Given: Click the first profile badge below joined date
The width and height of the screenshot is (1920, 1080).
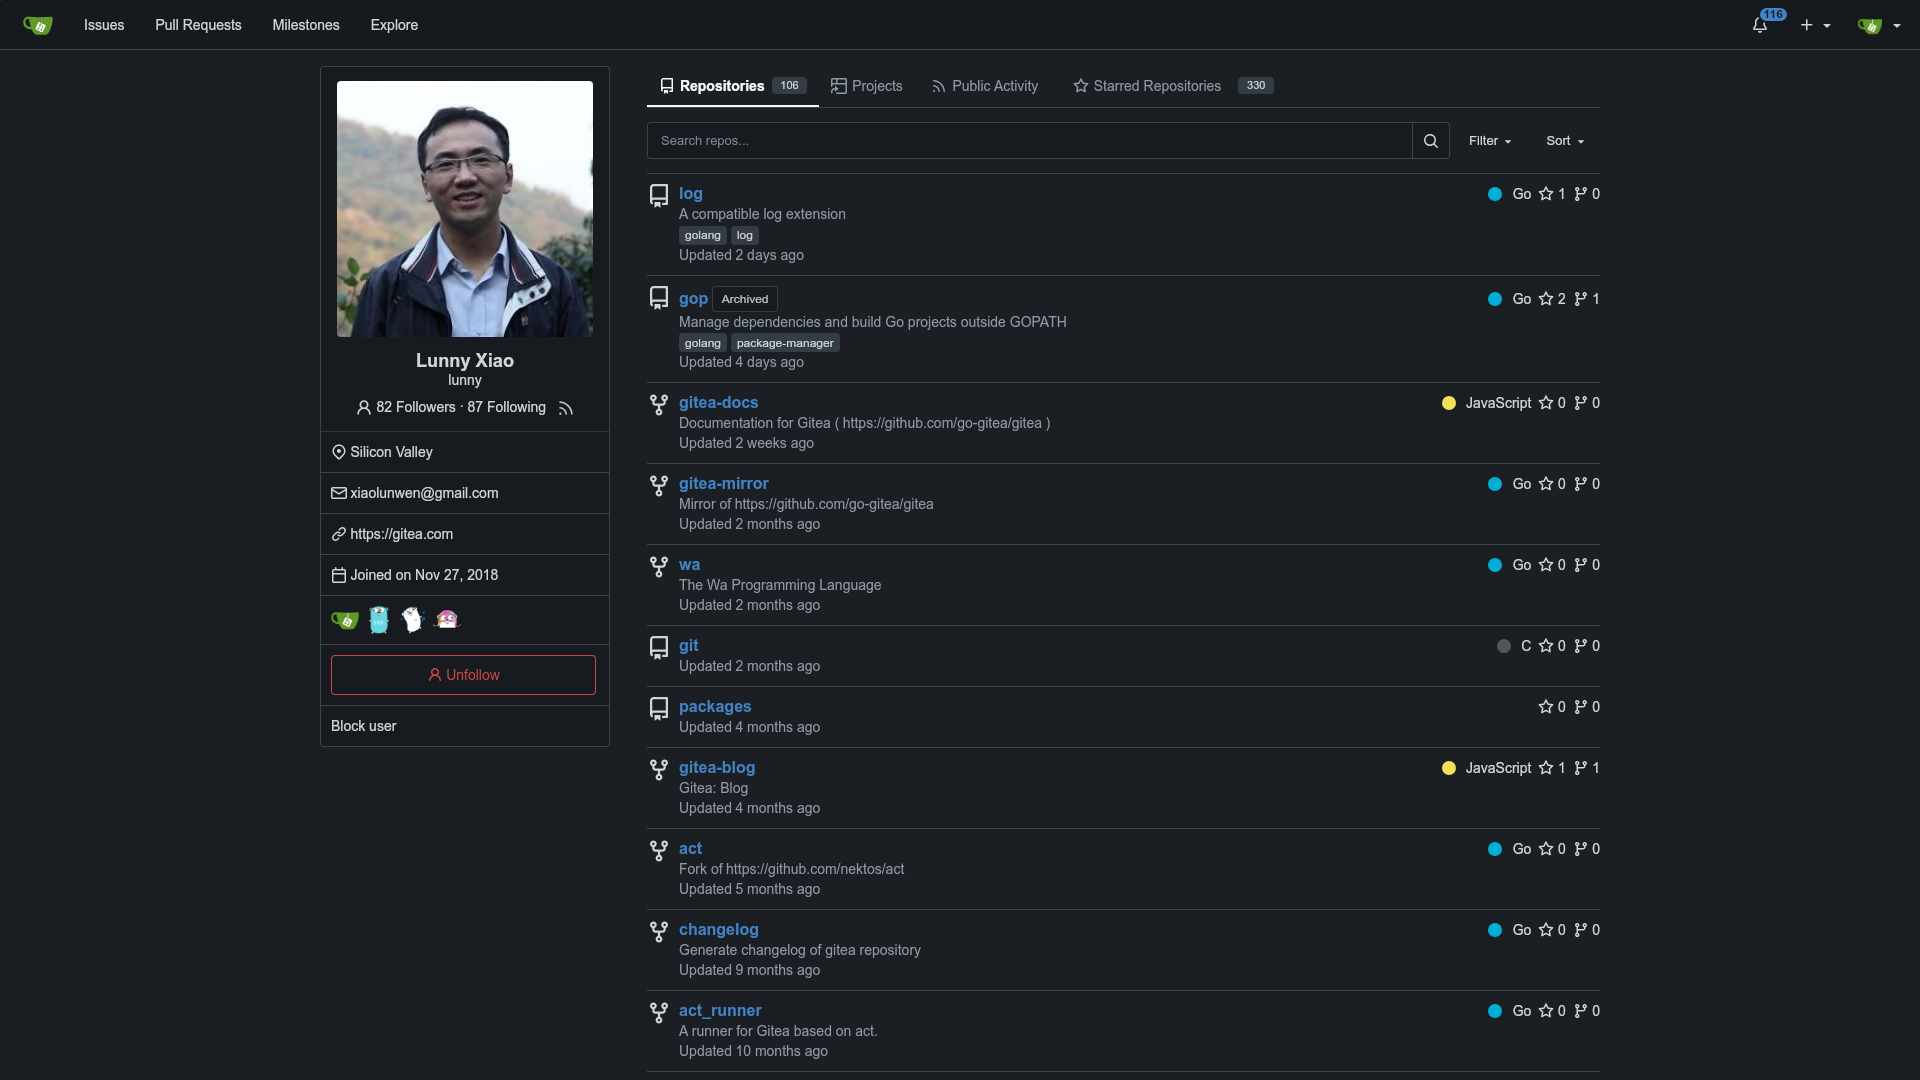Looking at the screenshot, I should (x=344, y=620).
